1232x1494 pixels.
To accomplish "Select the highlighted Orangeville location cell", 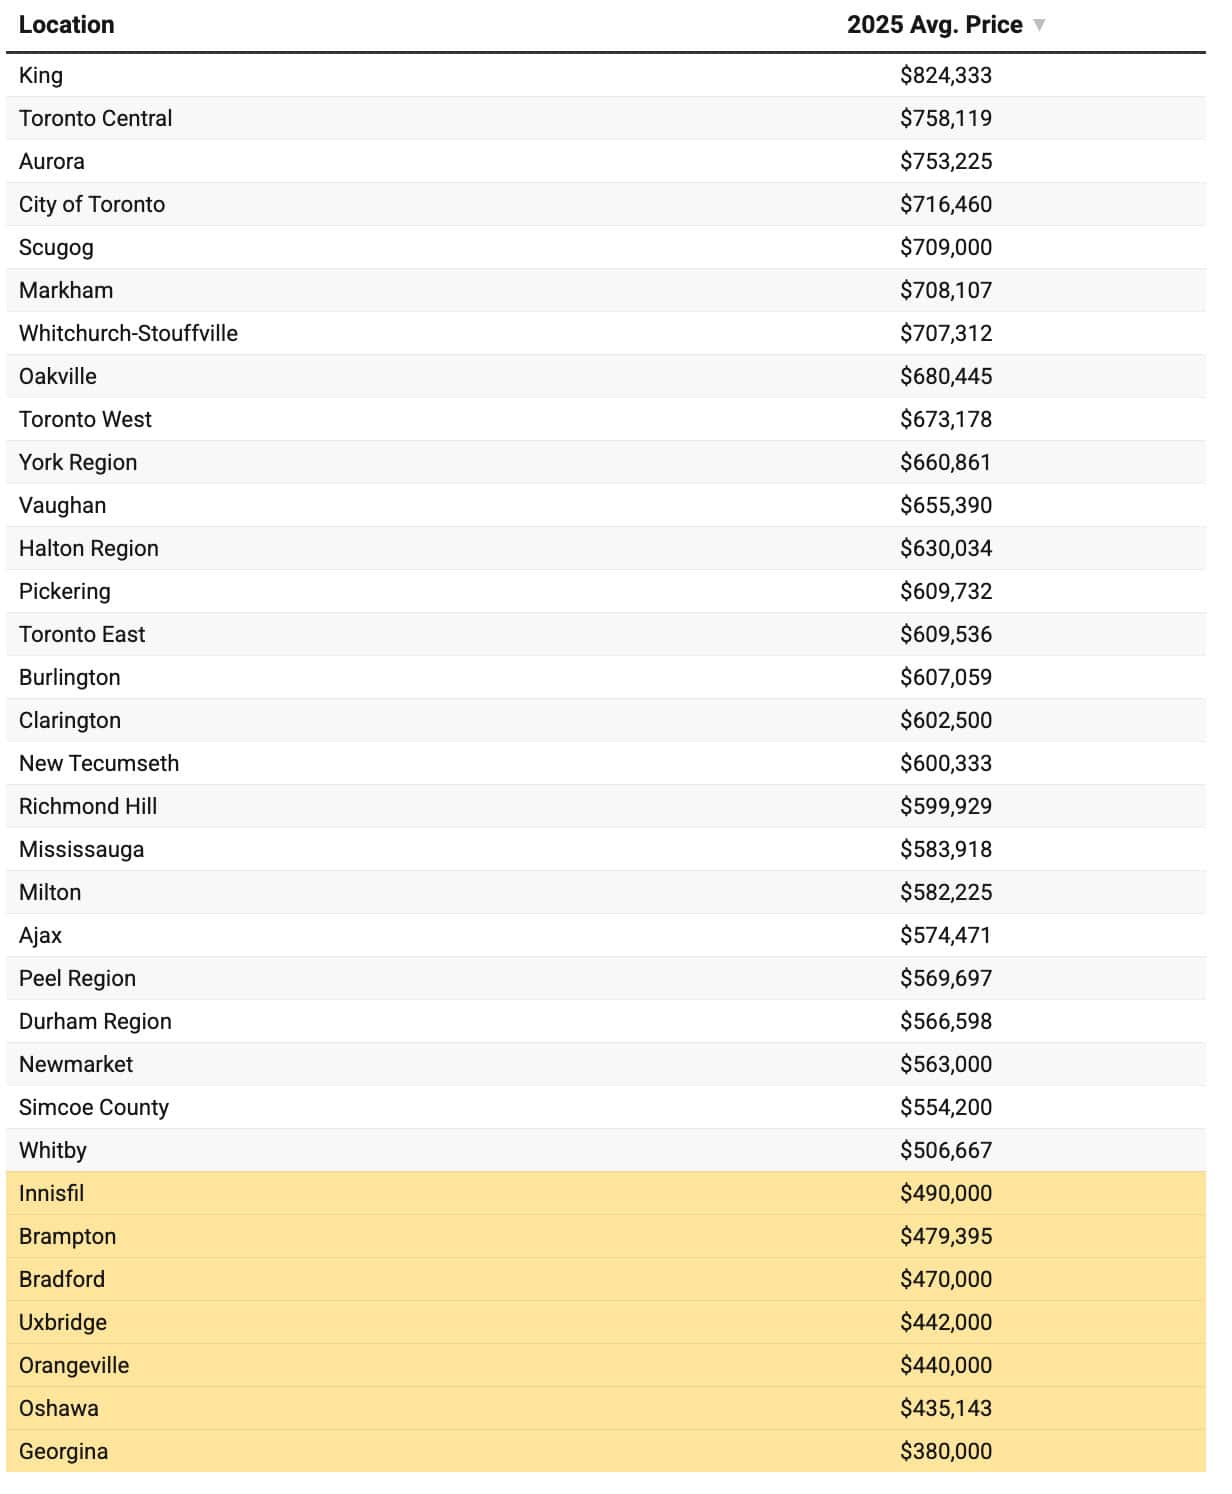I will point(74,1365).
